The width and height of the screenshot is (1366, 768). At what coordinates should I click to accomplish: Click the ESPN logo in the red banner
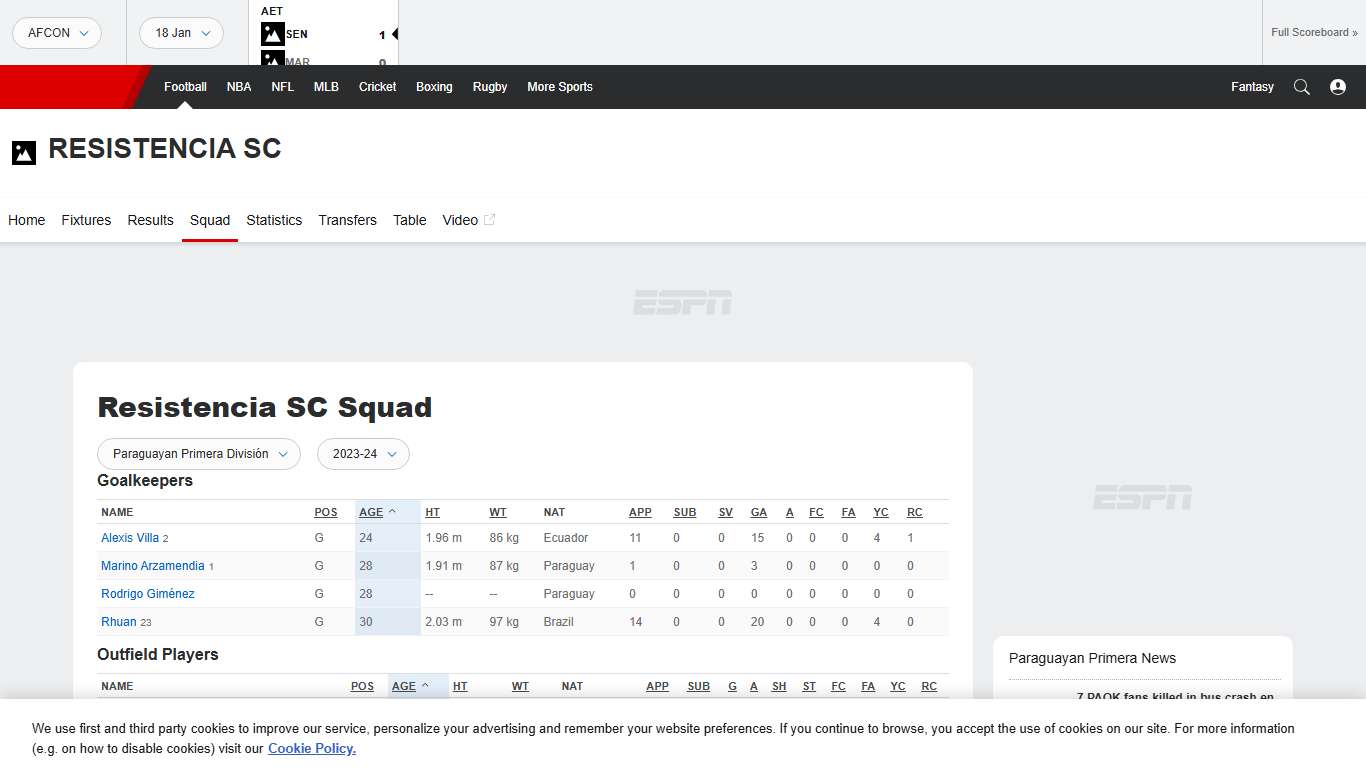tap(60, 87)
